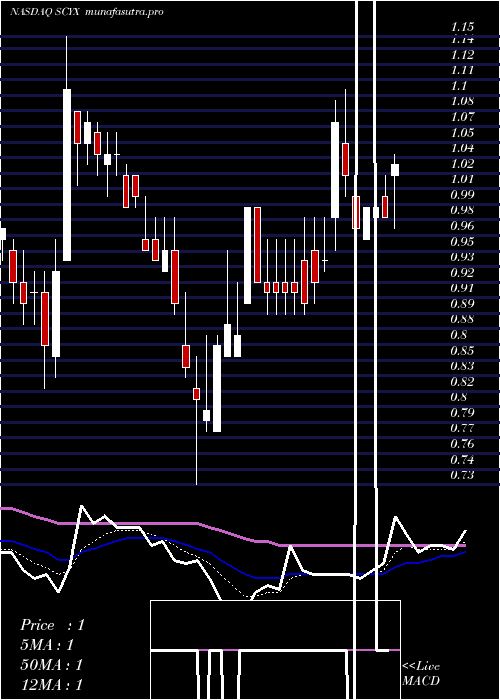
Task: Select the 0.77 price axis label
Action: click(x=462, y=428)
